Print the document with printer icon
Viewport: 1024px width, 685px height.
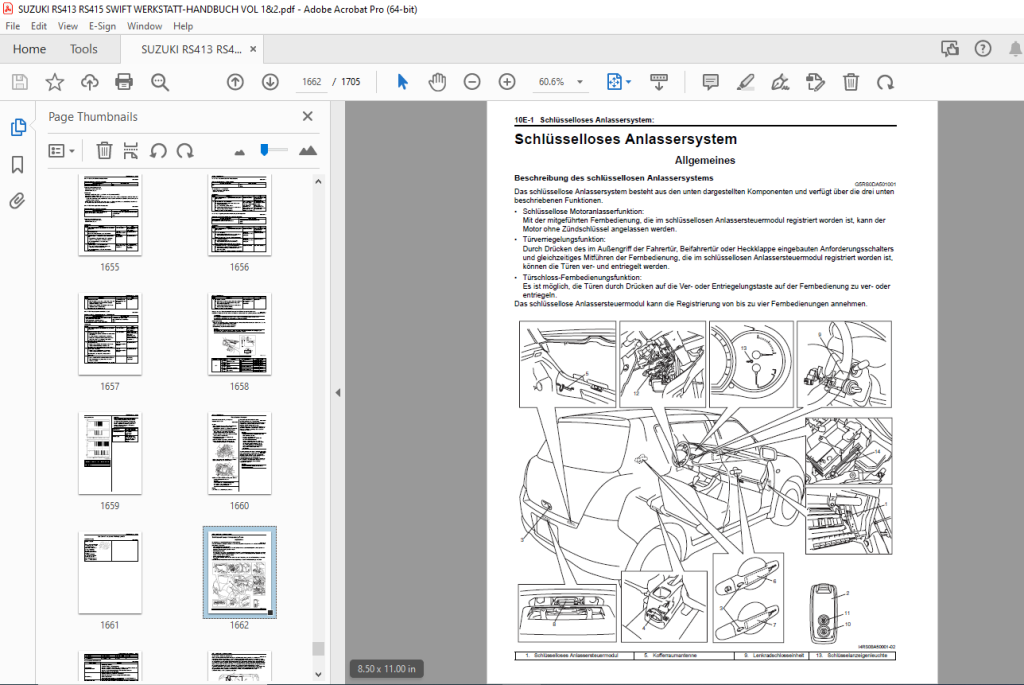[124, 82]
